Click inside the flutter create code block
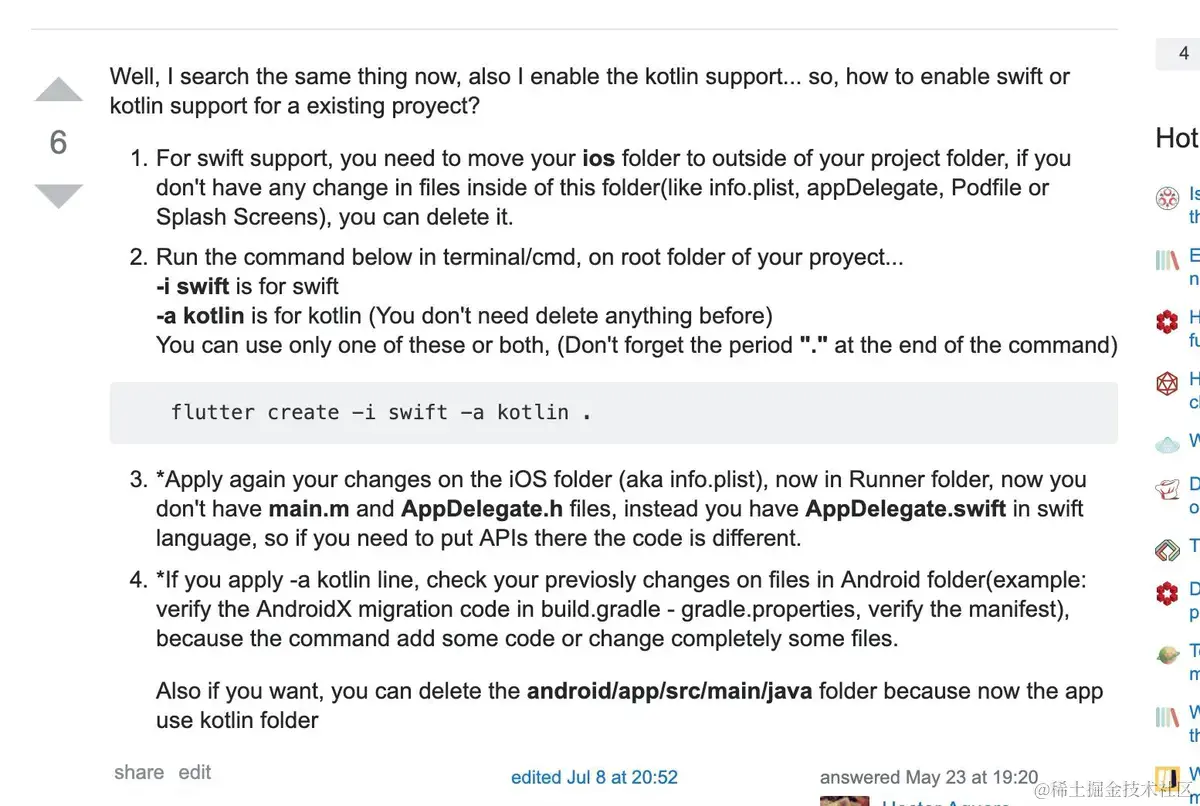 612,413
